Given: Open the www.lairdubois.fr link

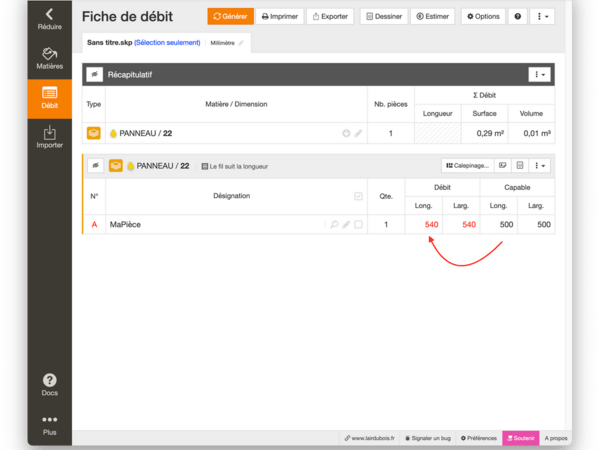Looking at the screenshot, I should tap(370, 438).
